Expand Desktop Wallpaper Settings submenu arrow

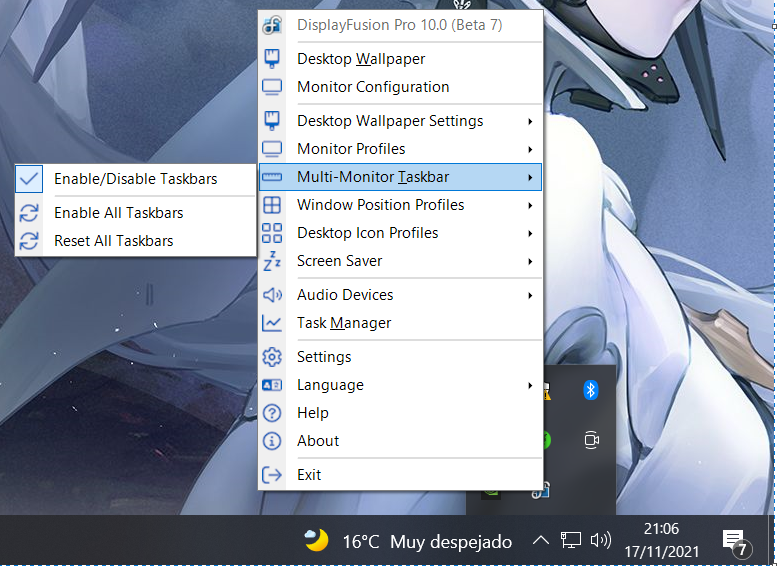[530, 121]
